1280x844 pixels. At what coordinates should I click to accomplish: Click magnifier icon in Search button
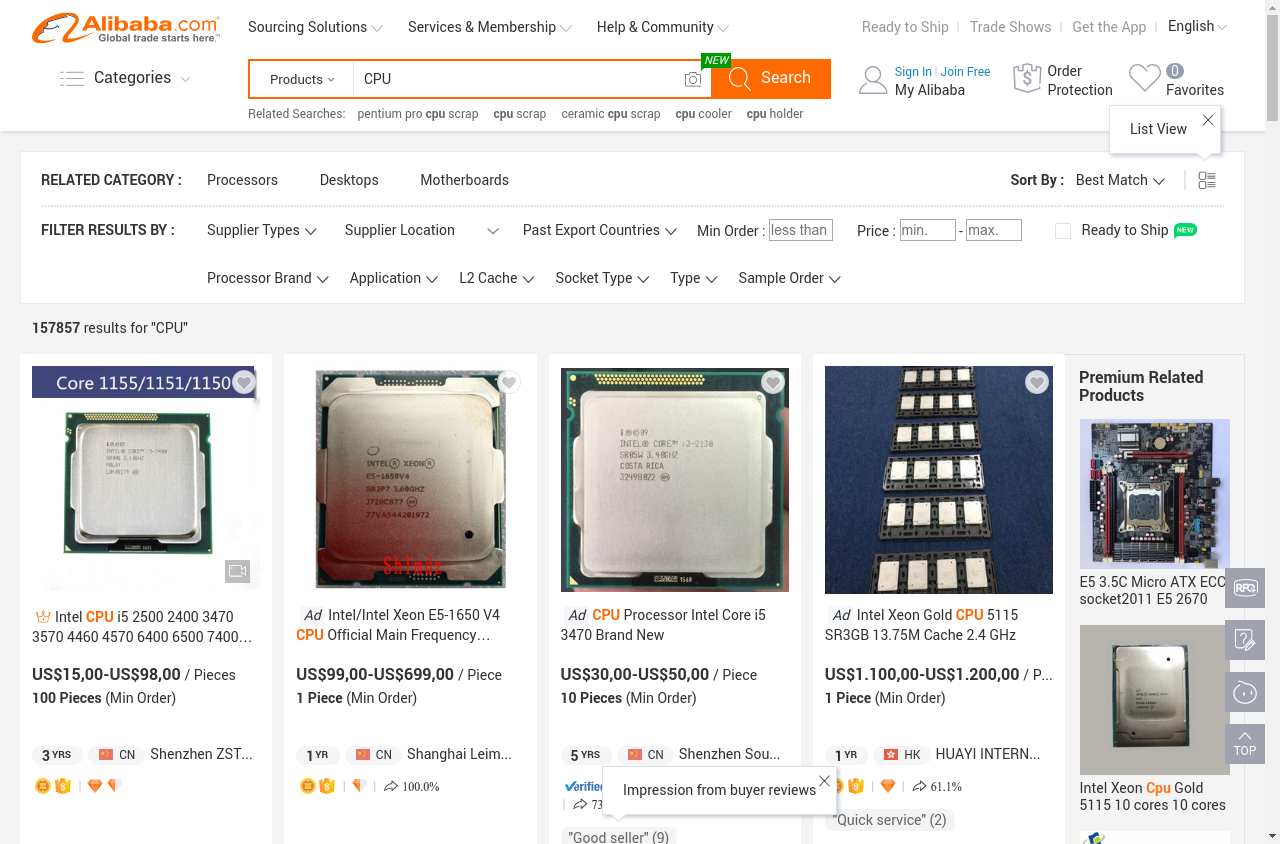coord(740,79)
